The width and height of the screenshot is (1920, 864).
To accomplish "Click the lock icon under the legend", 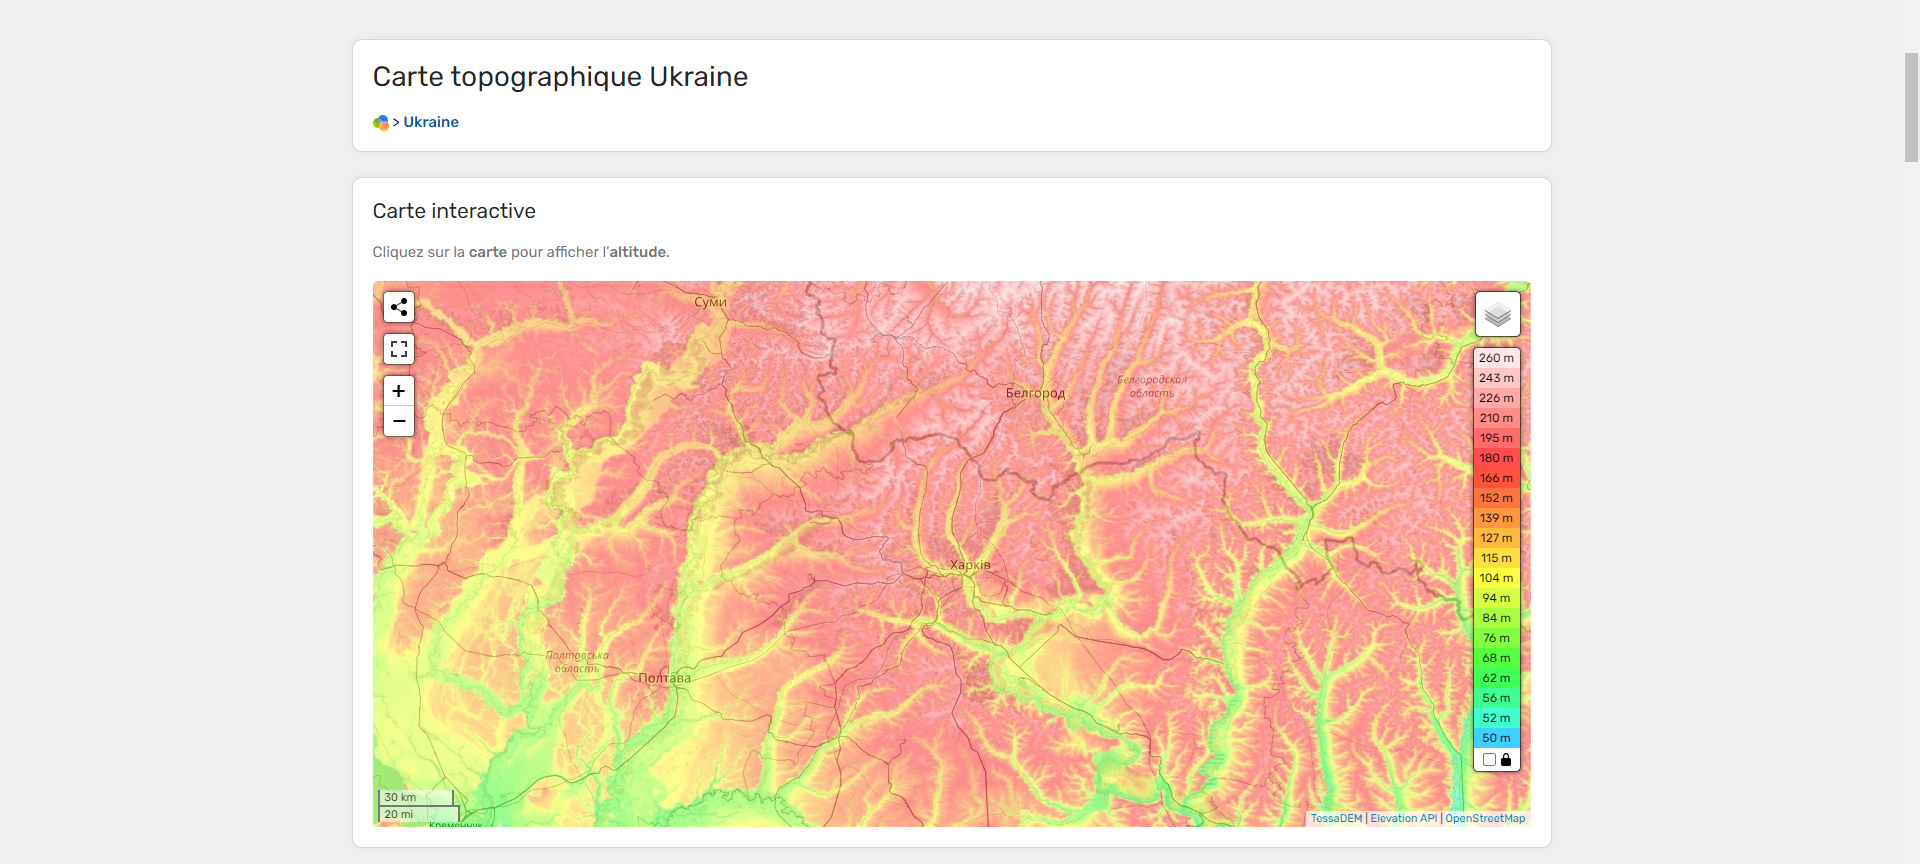I will pos(1506,760).
